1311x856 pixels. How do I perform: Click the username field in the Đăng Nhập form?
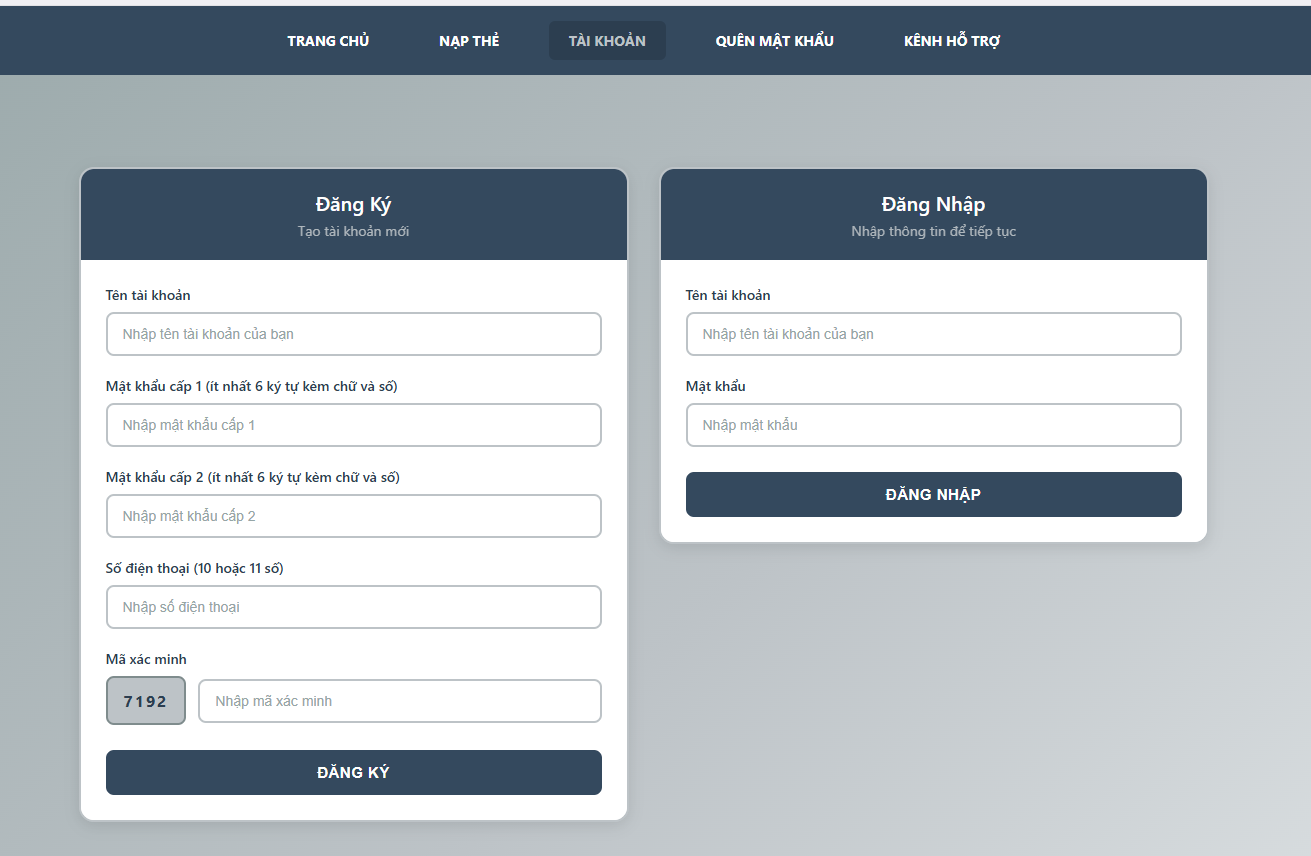tap(934, 334)
